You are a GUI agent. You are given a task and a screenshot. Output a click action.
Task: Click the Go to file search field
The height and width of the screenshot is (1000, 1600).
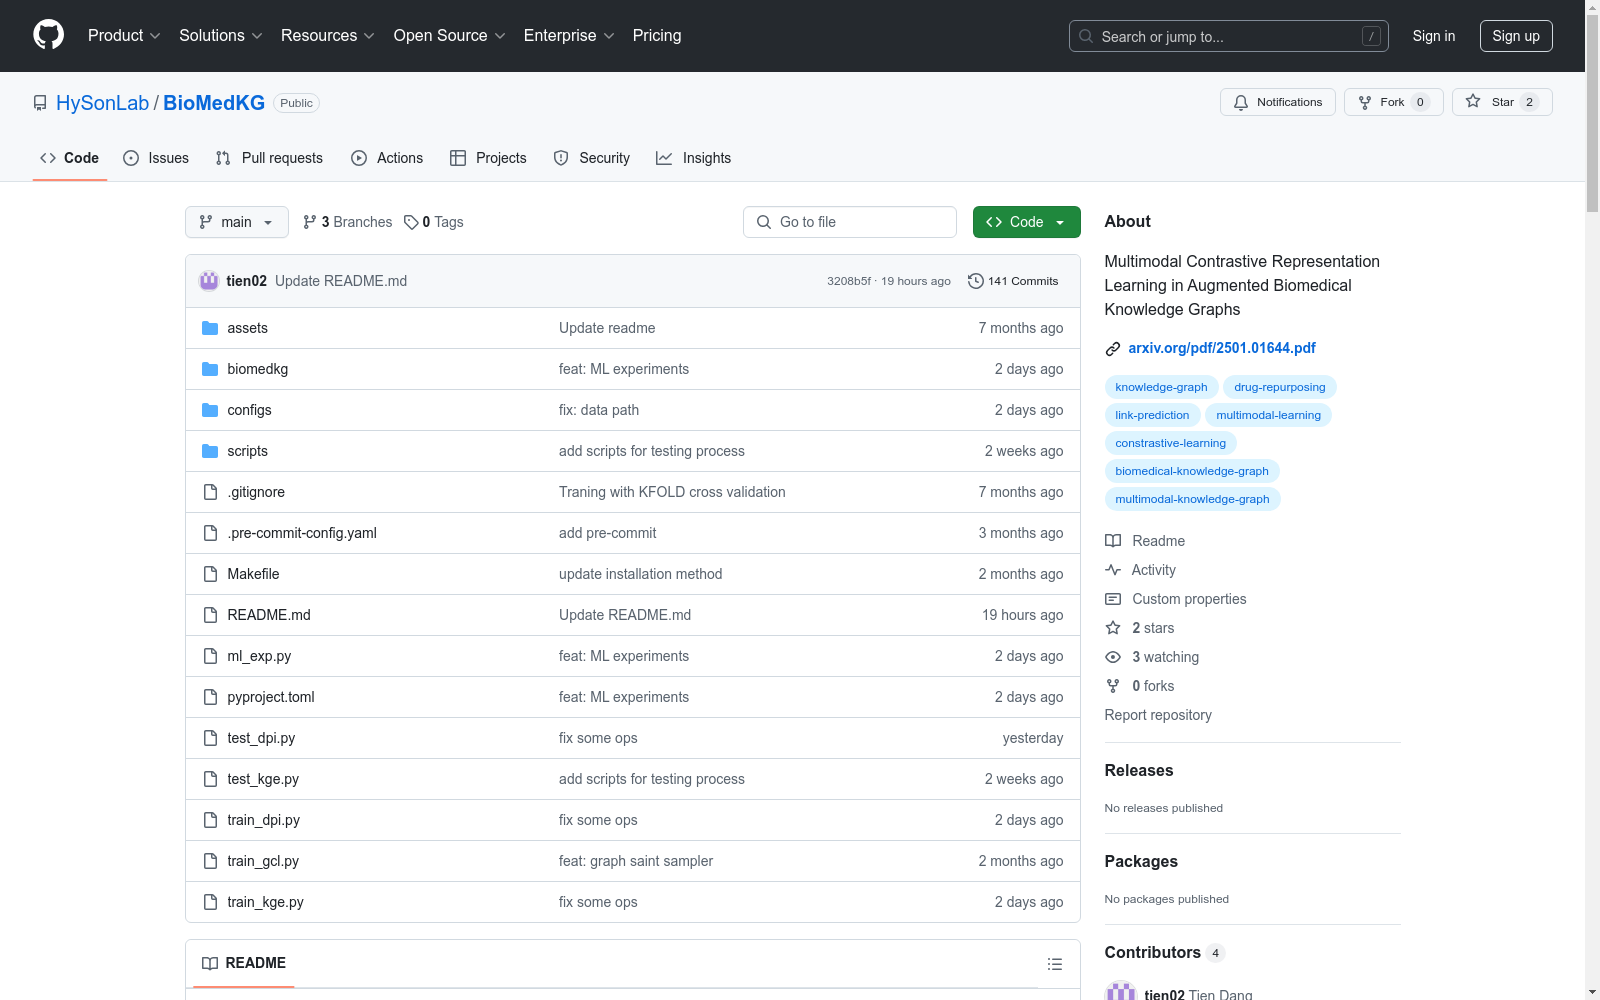tap(850, 222)
